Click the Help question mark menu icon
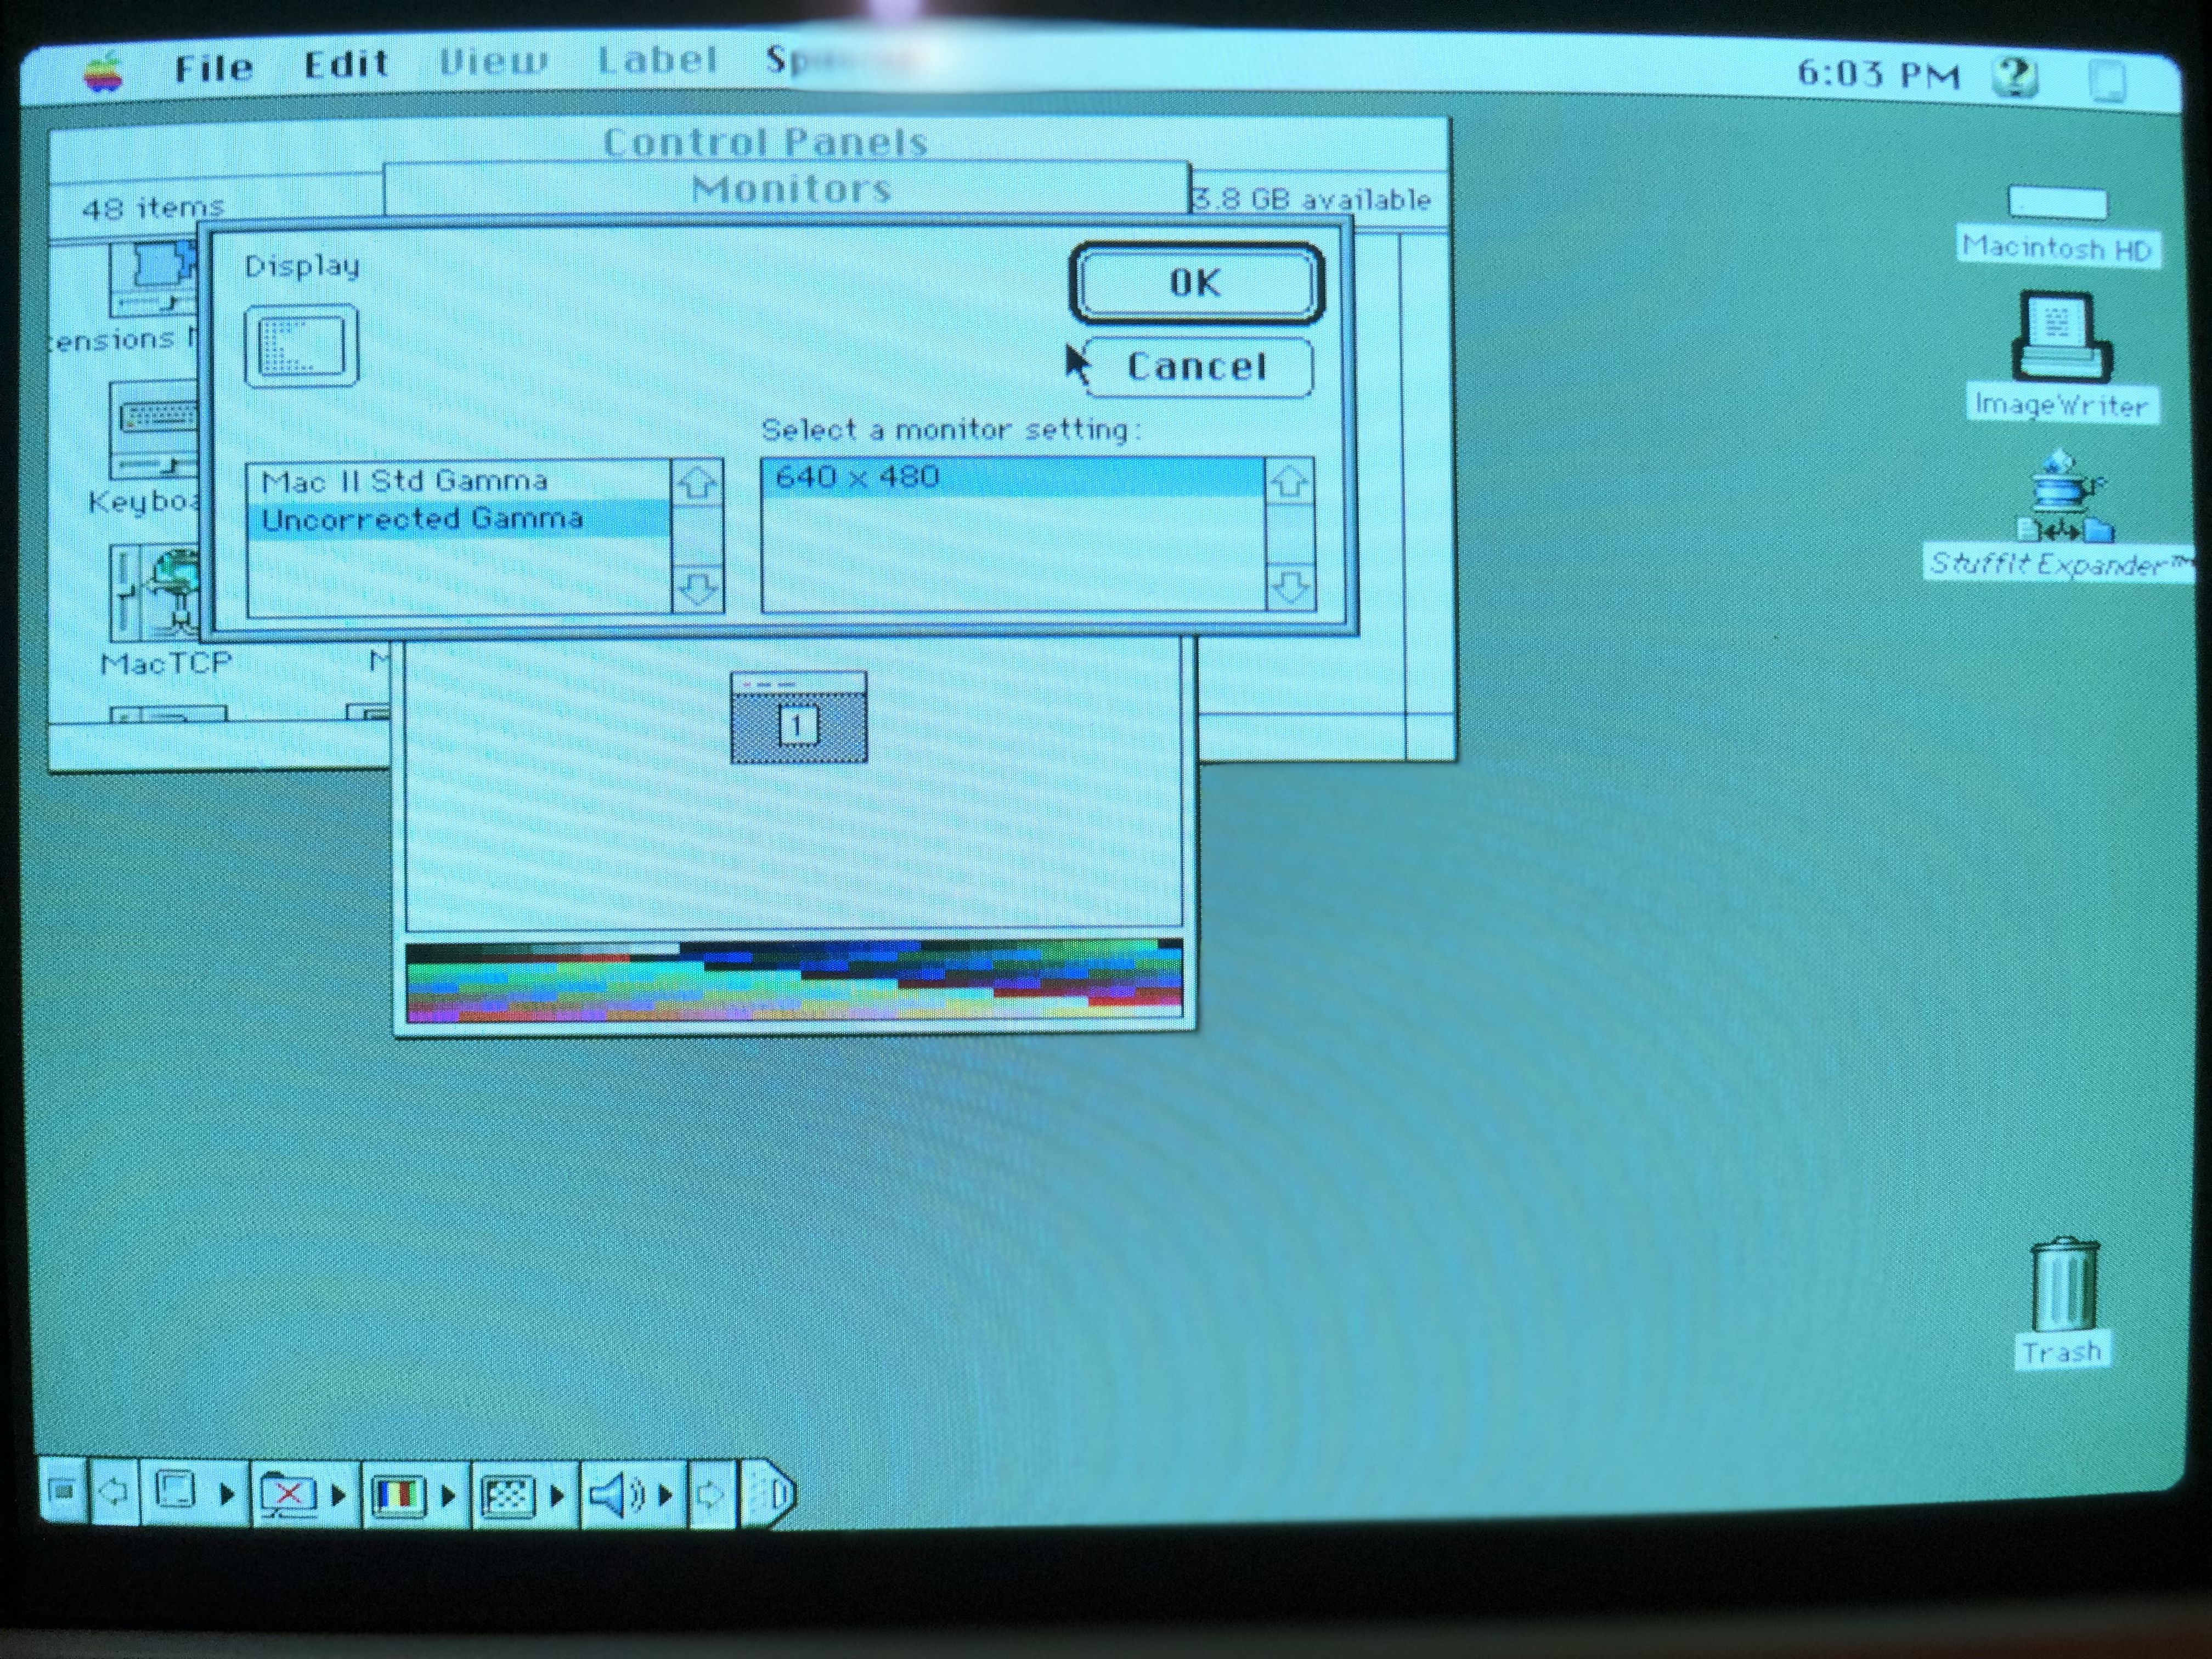The height and width of the screenshot is (1659, 2212). [x=2014, y=78]
